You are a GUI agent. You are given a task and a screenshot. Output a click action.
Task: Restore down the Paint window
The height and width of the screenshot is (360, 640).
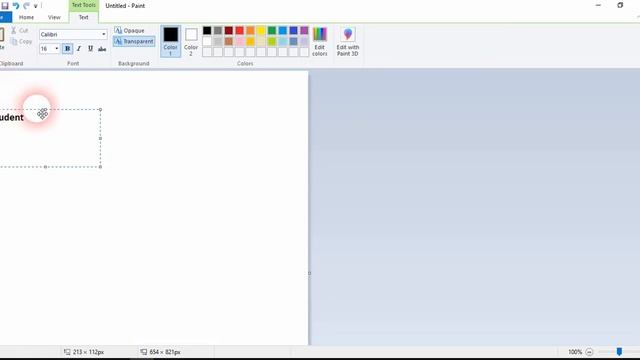tap(620, 5)
